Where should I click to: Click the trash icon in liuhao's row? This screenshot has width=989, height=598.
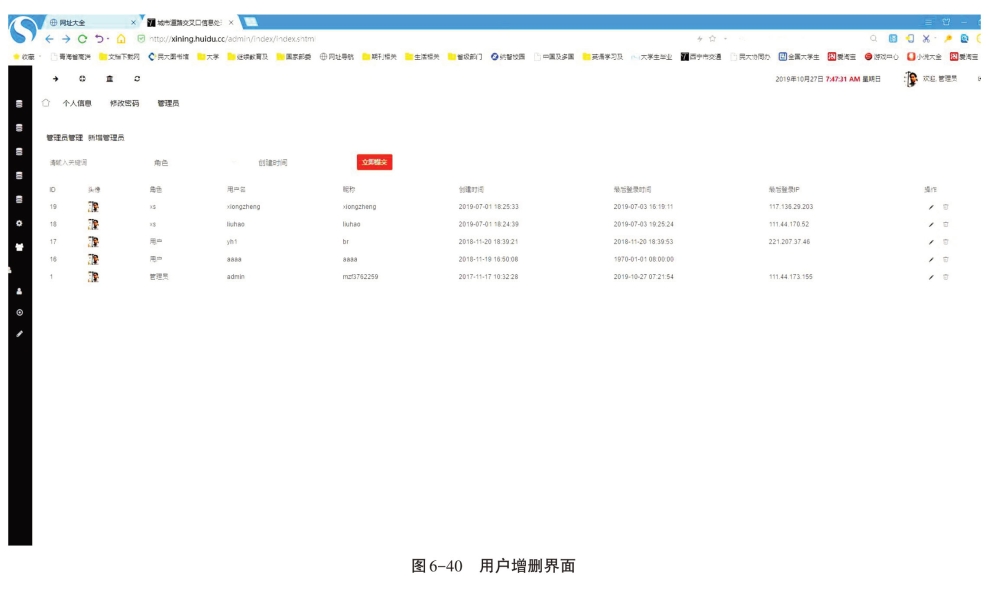pos(945,225)
